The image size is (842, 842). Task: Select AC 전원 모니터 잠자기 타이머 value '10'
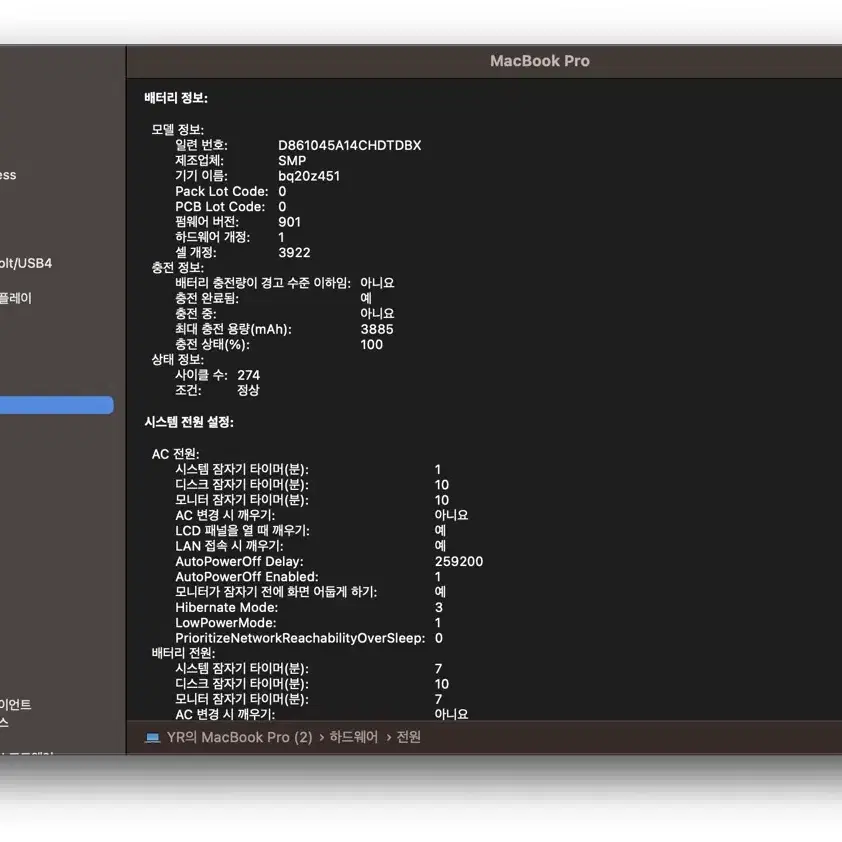click(441, 500)
